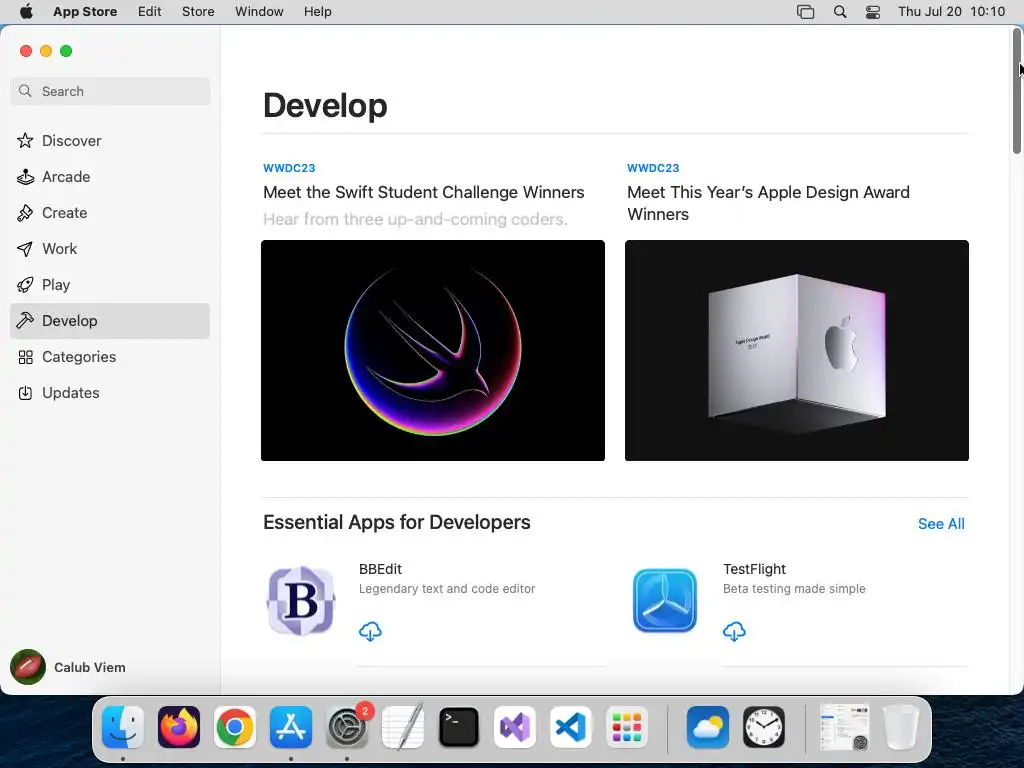1024x768 pixels.
Task: Click the Develop hammer icon
Action: [25, 321]
